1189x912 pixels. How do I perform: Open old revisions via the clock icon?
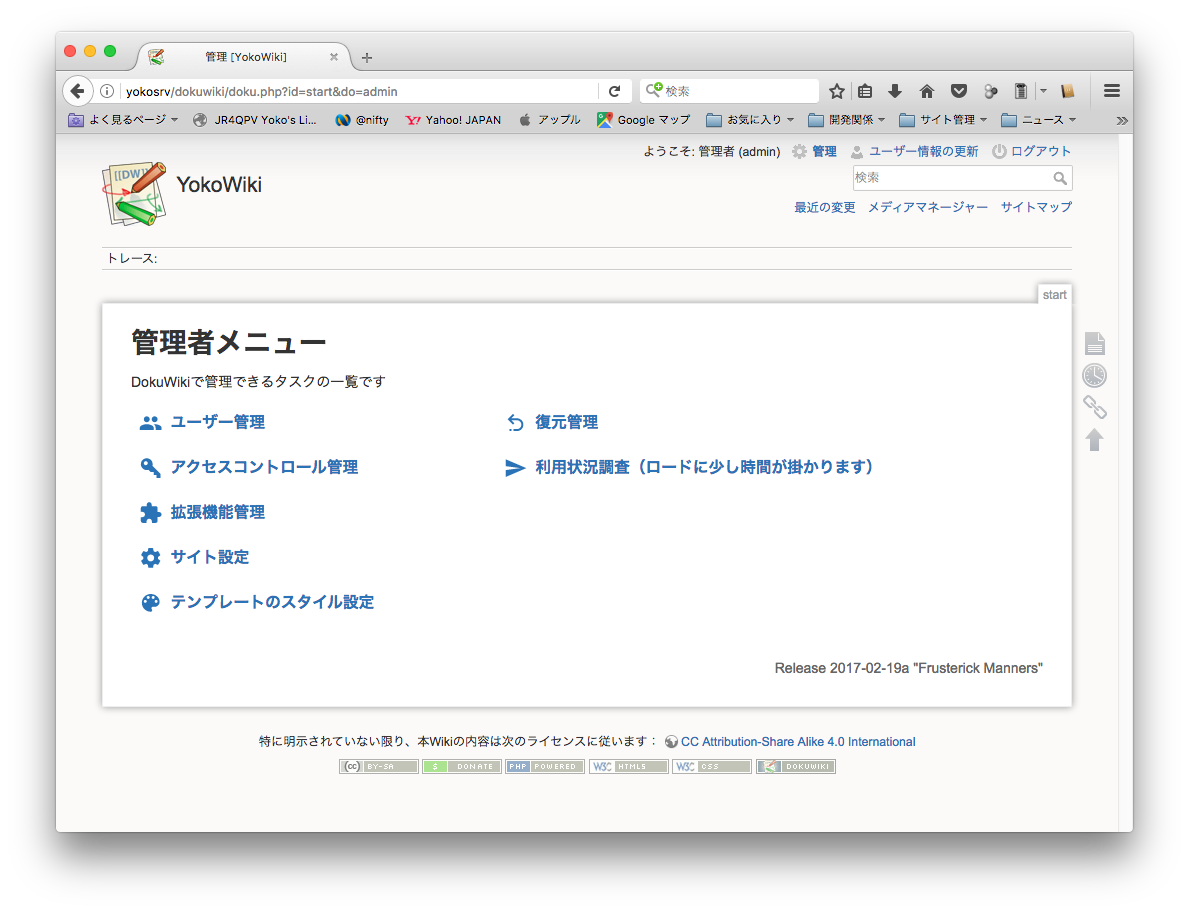[1094, 375]
